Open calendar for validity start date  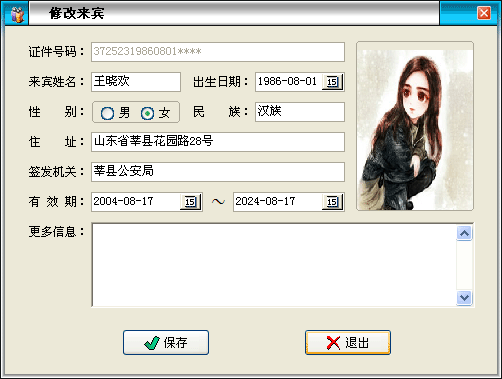click(190, 202)
